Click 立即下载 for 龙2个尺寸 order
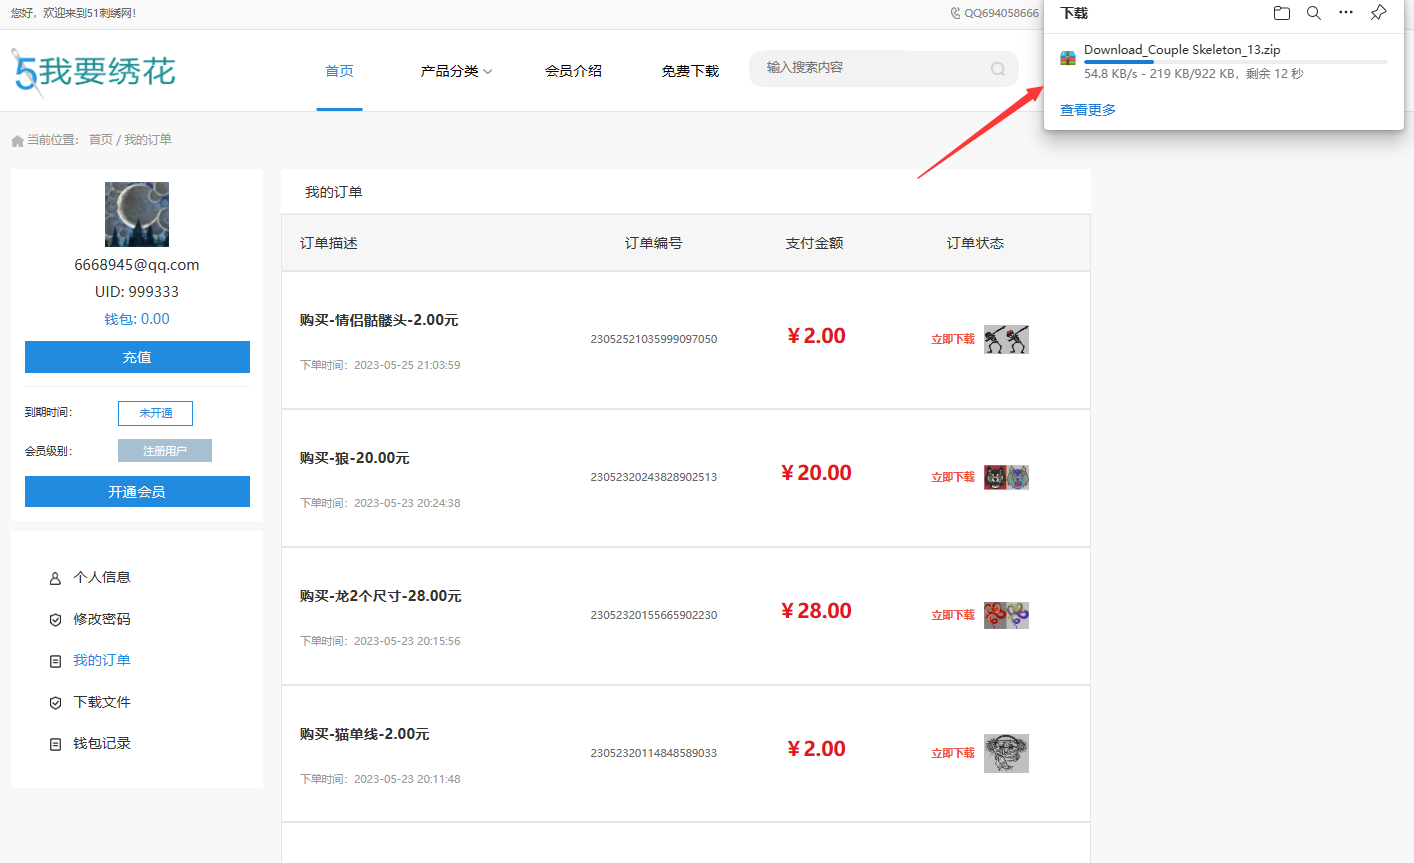Viewport: 1414px width, 863px height. pos(953,615)
